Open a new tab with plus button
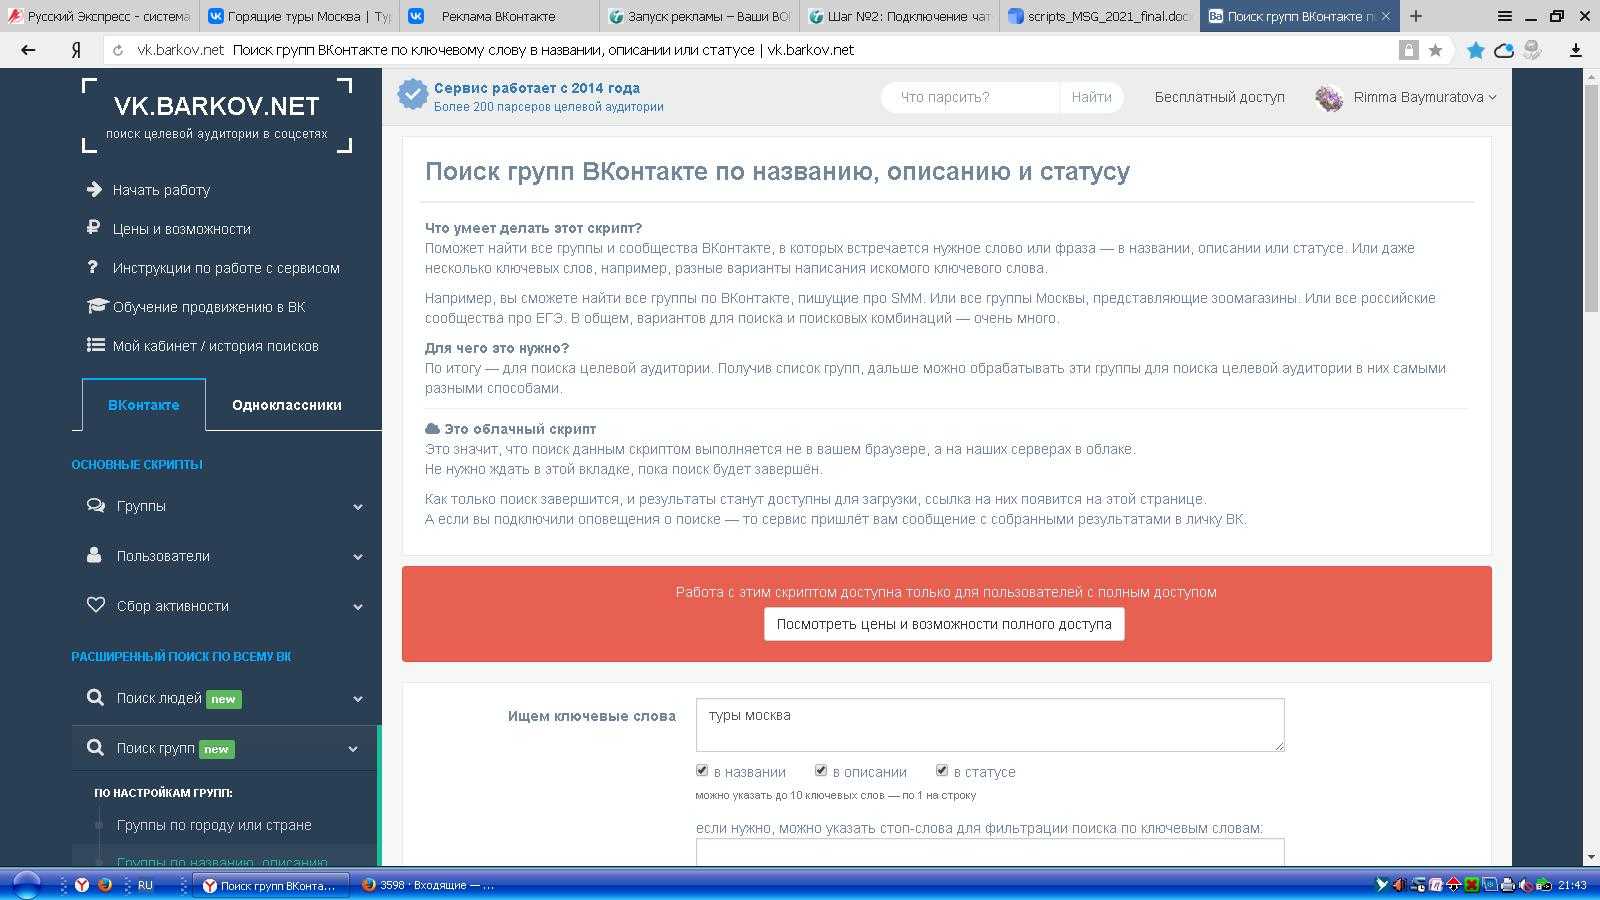Screen dimensions: 1600x900 (x=1415, y=16)
